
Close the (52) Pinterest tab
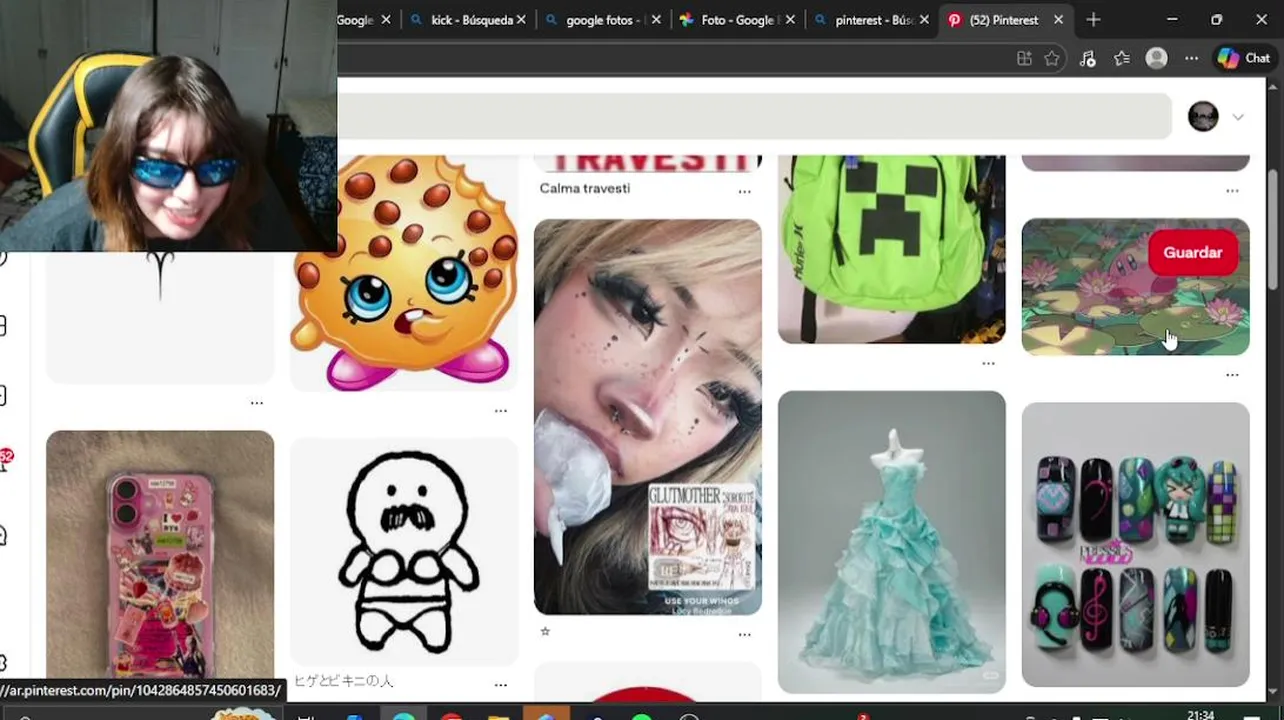(x=1058, y=20)
